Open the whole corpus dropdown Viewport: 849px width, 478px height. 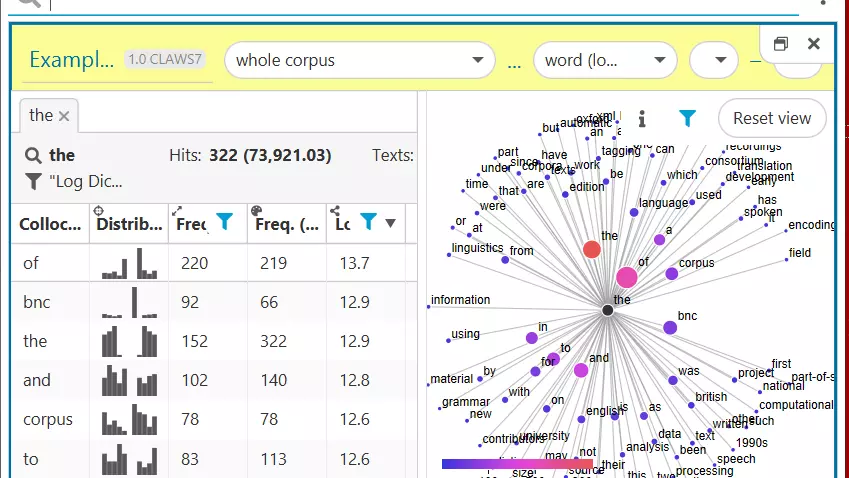(x=360, y=60)
